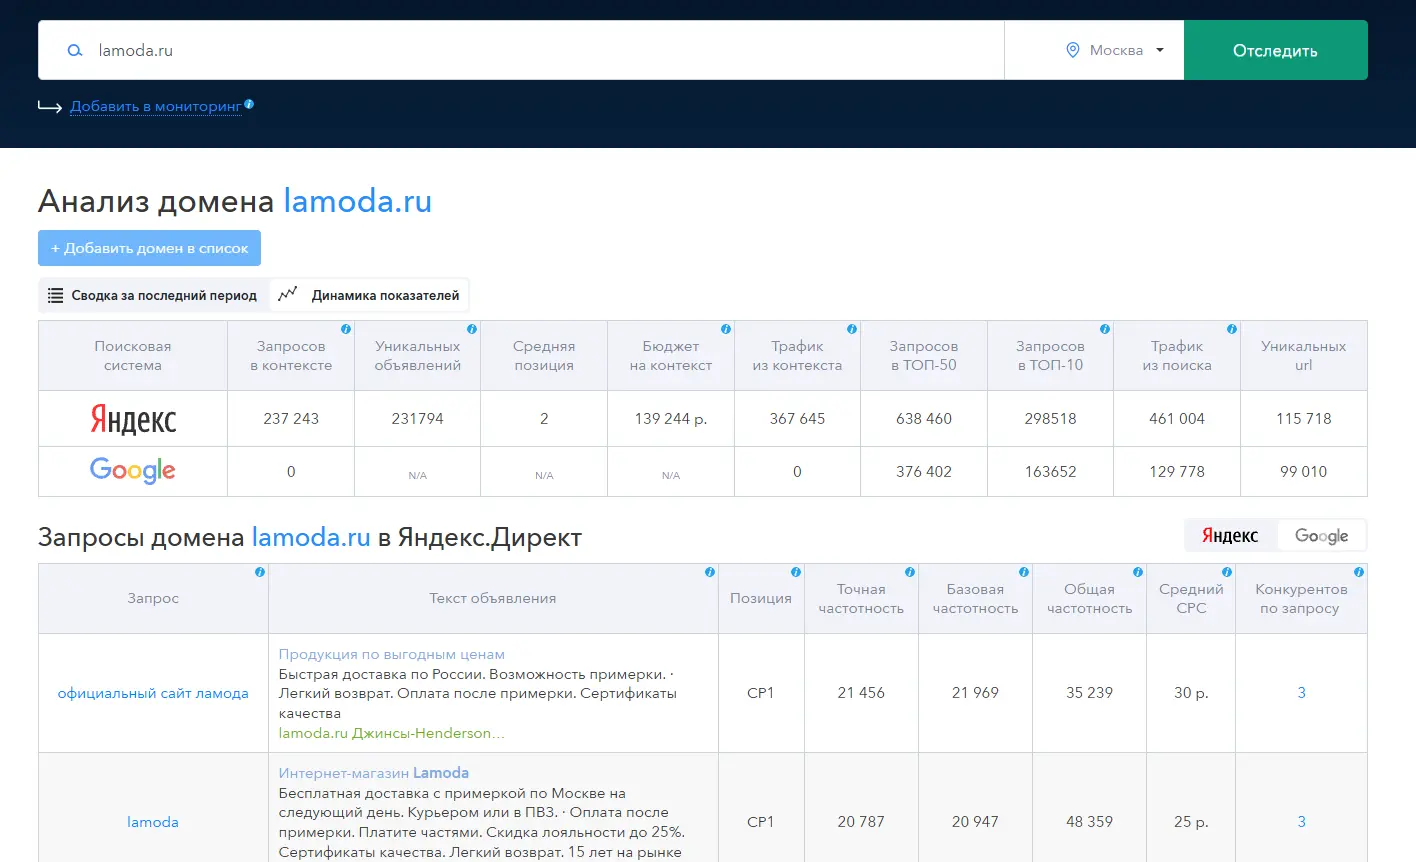Open lamoda.ru link in Запросы домена heading
Image resolution: width=1416 pixels, height=862 pixels.
pyautogui.click(x=311, y=537)
